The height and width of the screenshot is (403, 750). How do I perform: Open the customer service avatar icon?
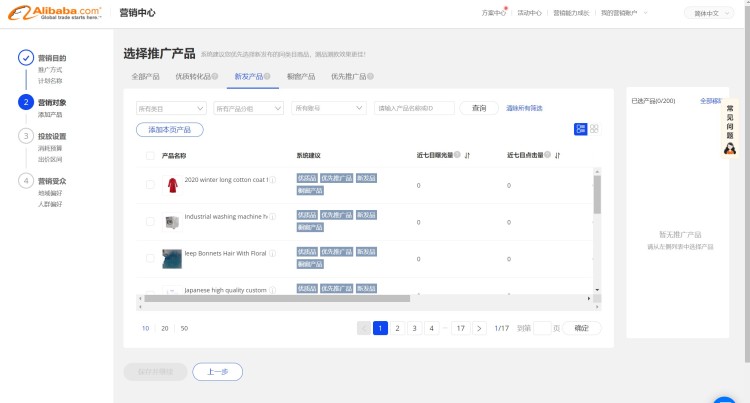click(x=730, y=148)
